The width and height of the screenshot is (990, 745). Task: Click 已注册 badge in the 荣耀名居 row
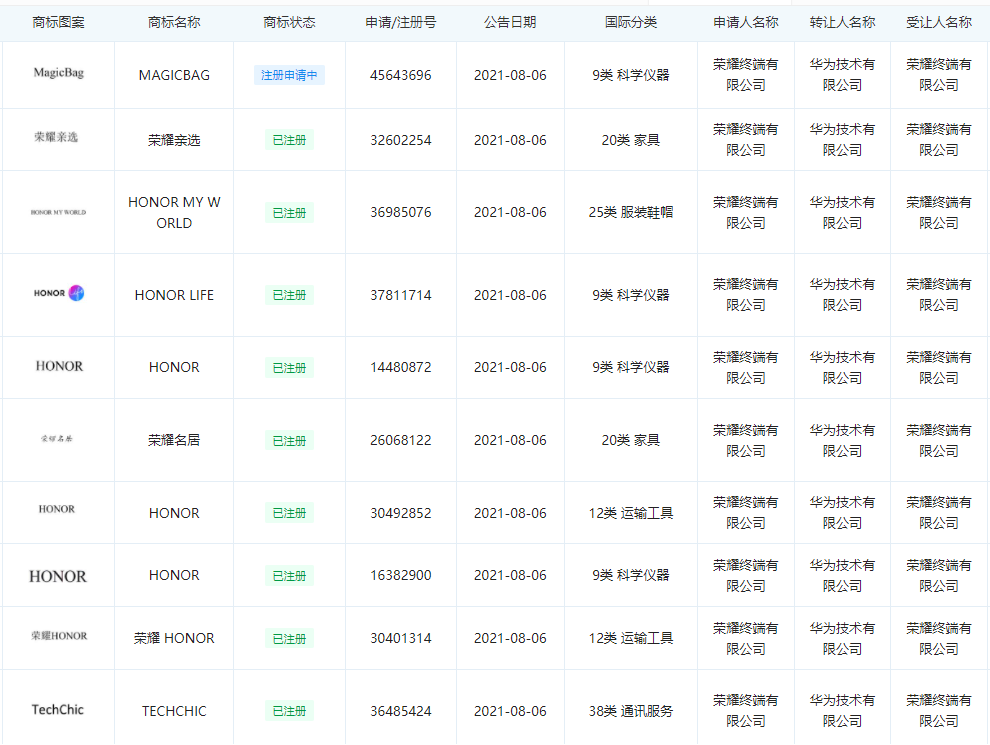(x=289, y=441)
